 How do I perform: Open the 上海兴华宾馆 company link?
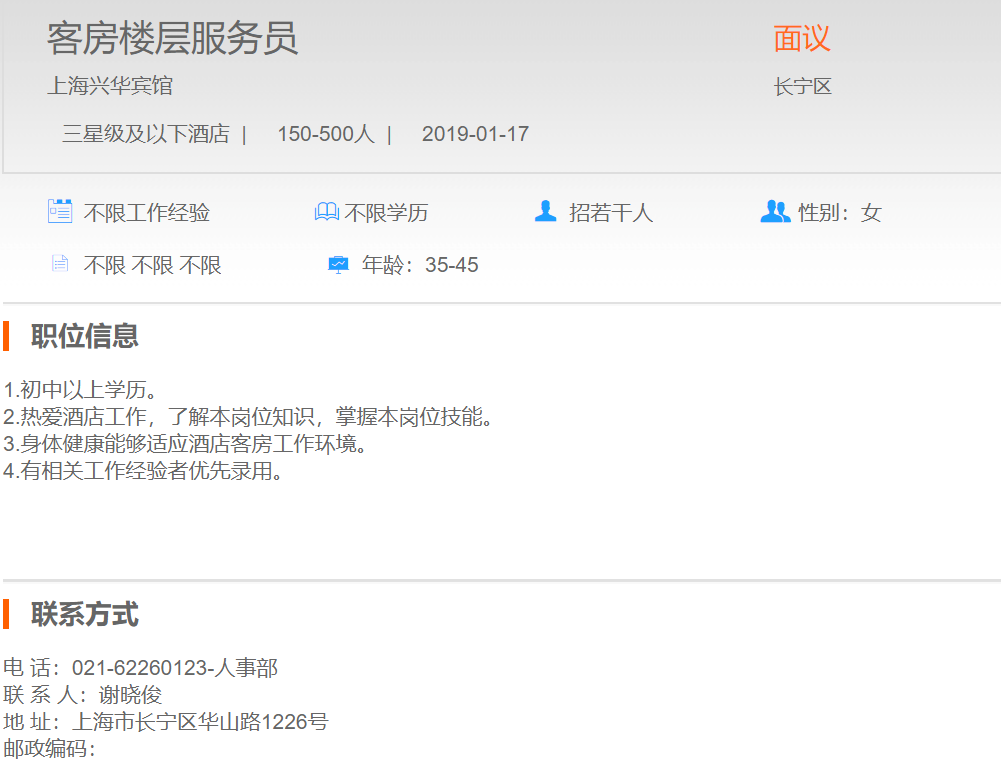[x=110, y=86]
